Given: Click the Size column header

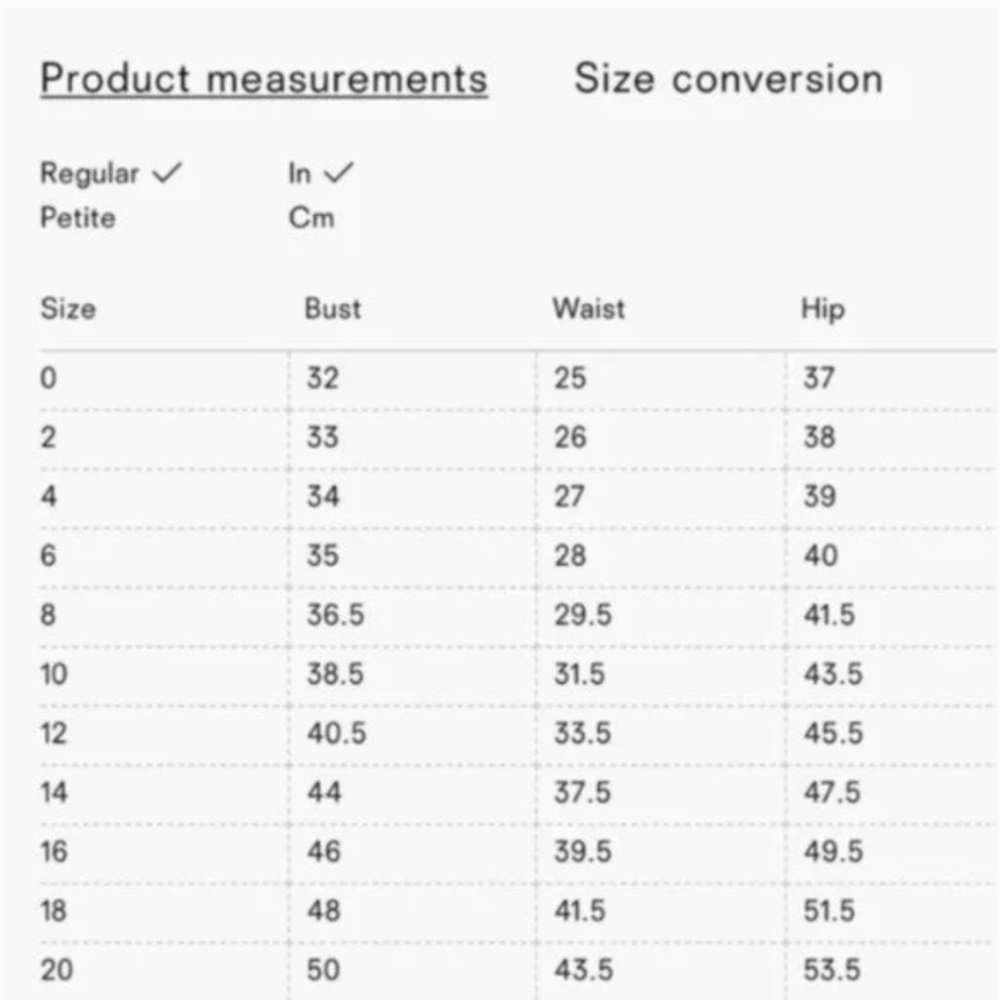Looking at the screenshot, I should tap(68, 308).
